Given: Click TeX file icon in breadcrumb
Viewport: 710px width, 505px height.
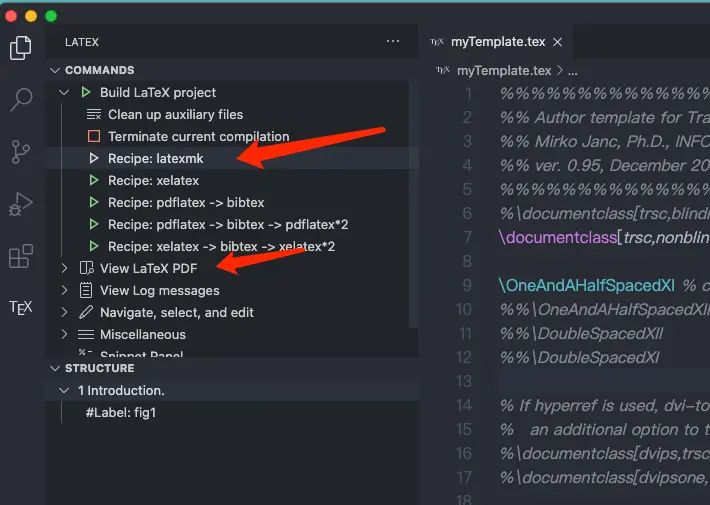Looking at the screenshot, I should point(443,70).
